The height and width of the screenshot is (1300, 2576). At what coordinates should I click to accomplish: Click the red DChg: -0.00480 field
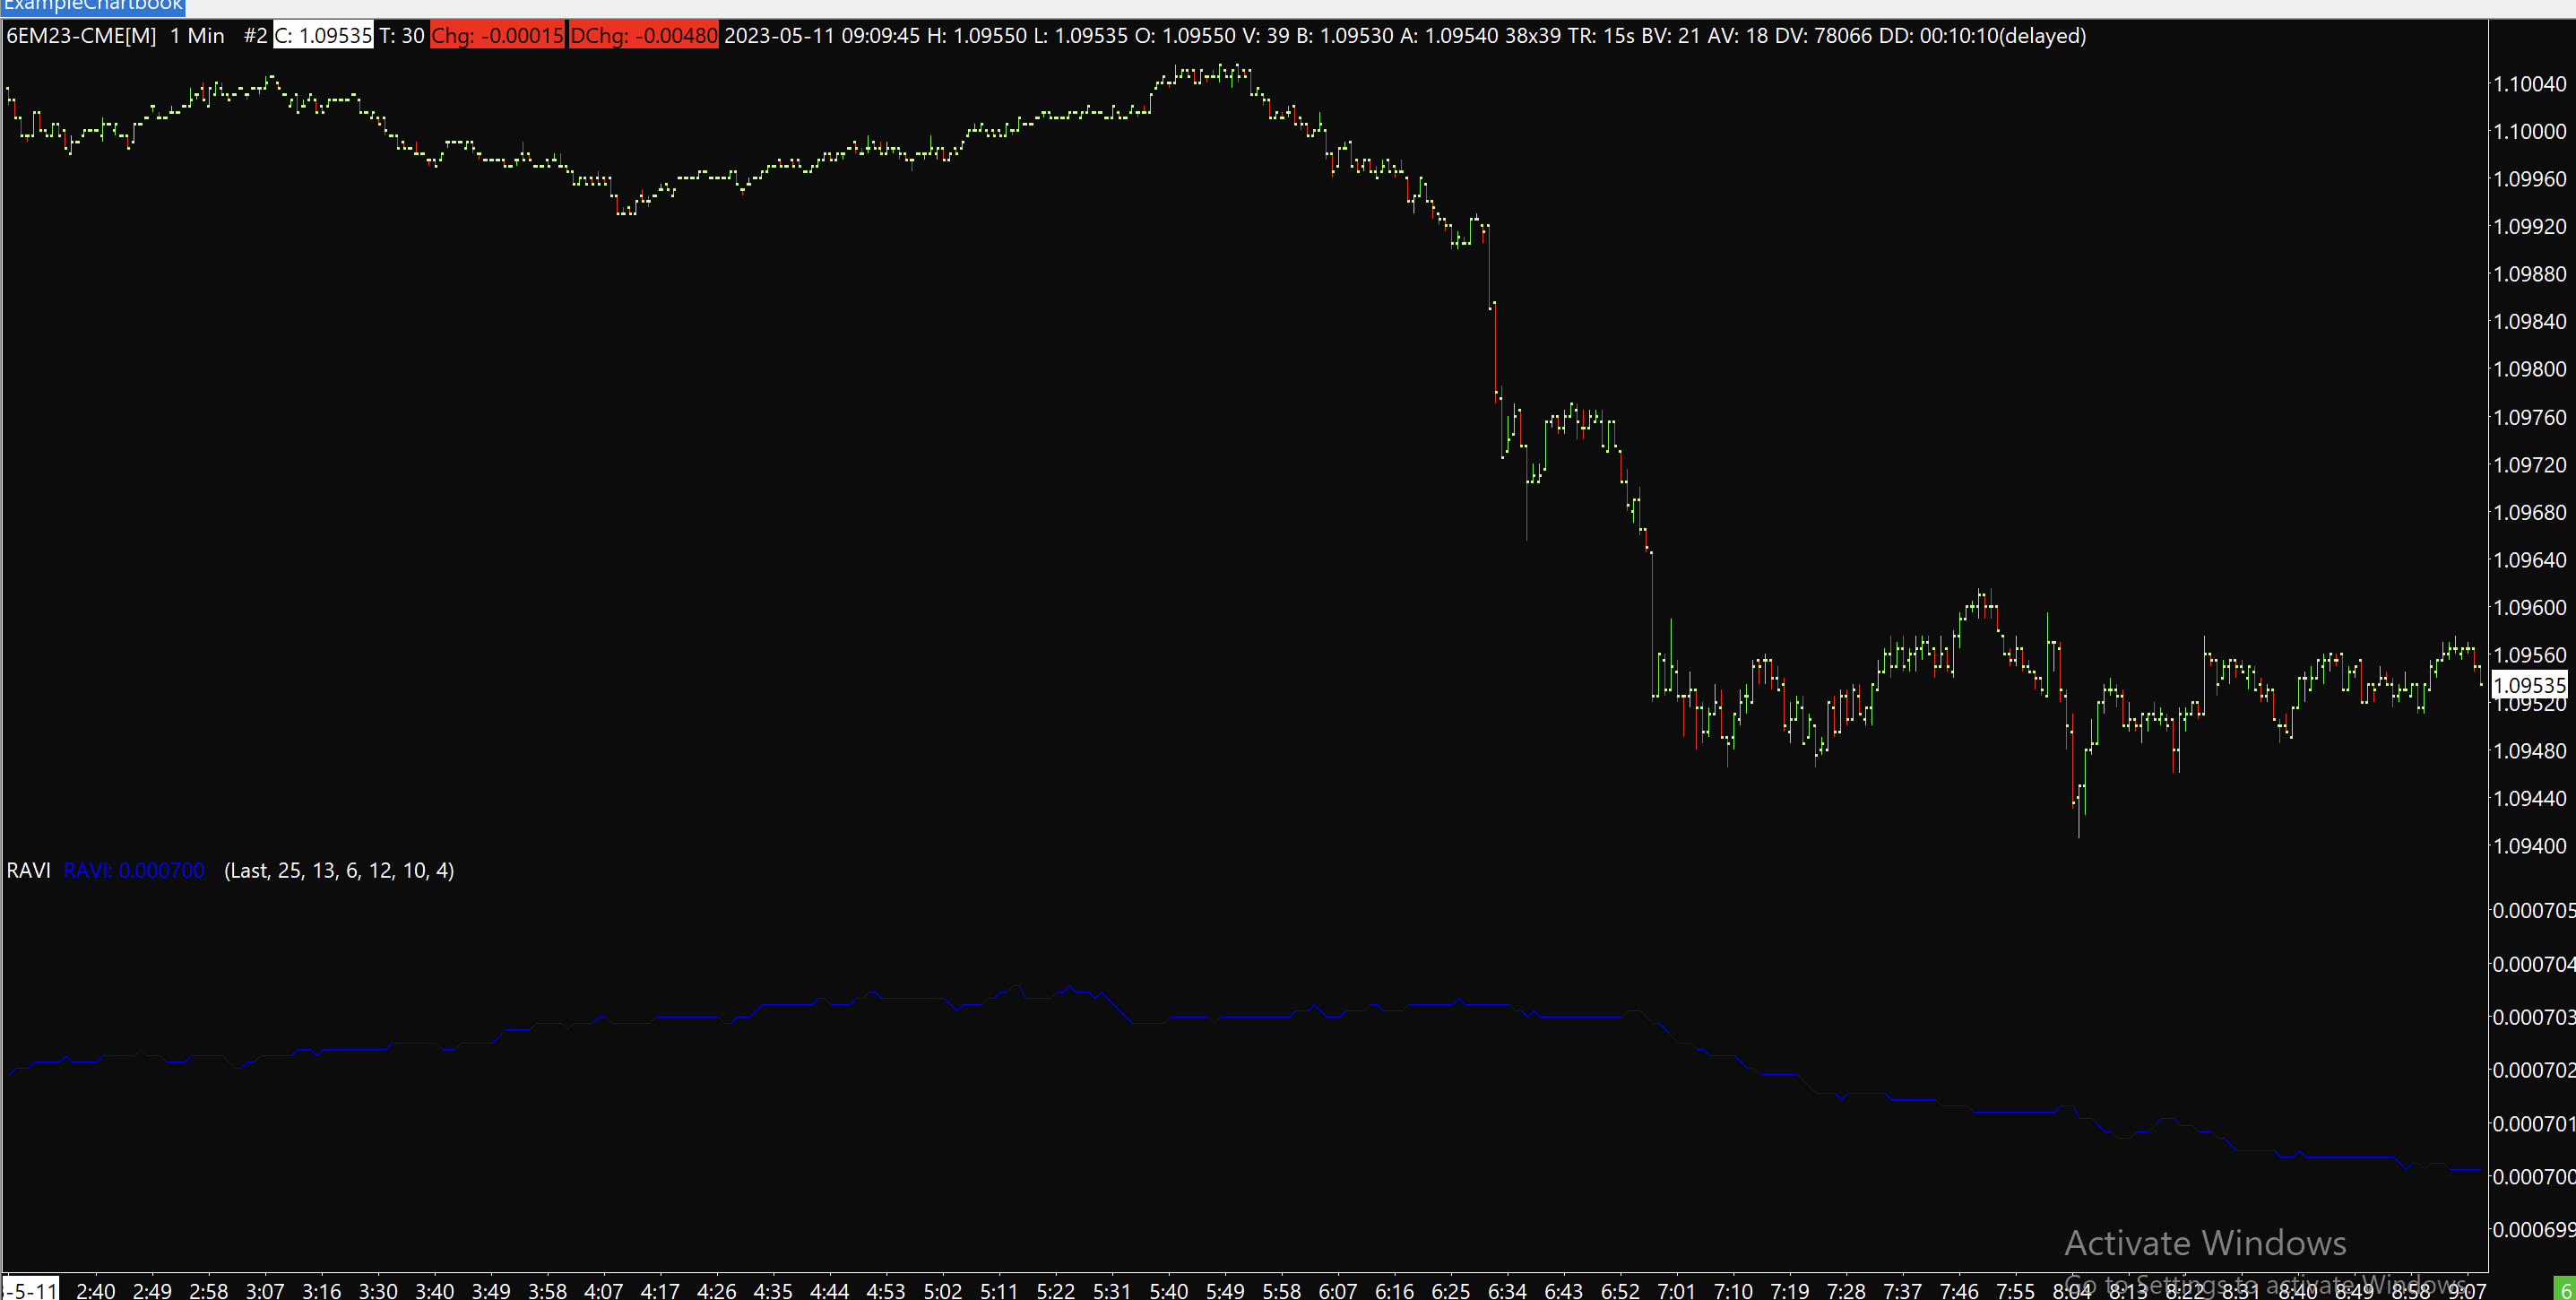coord(643,36)
